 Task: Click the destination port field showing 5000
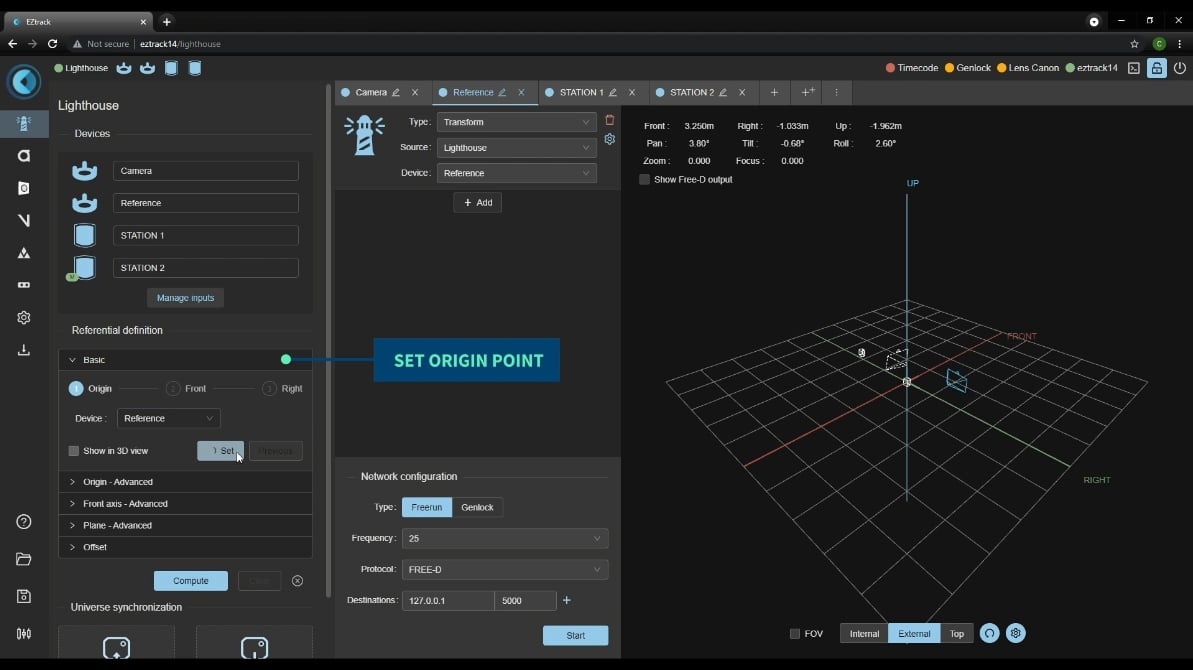click(524, 600)
